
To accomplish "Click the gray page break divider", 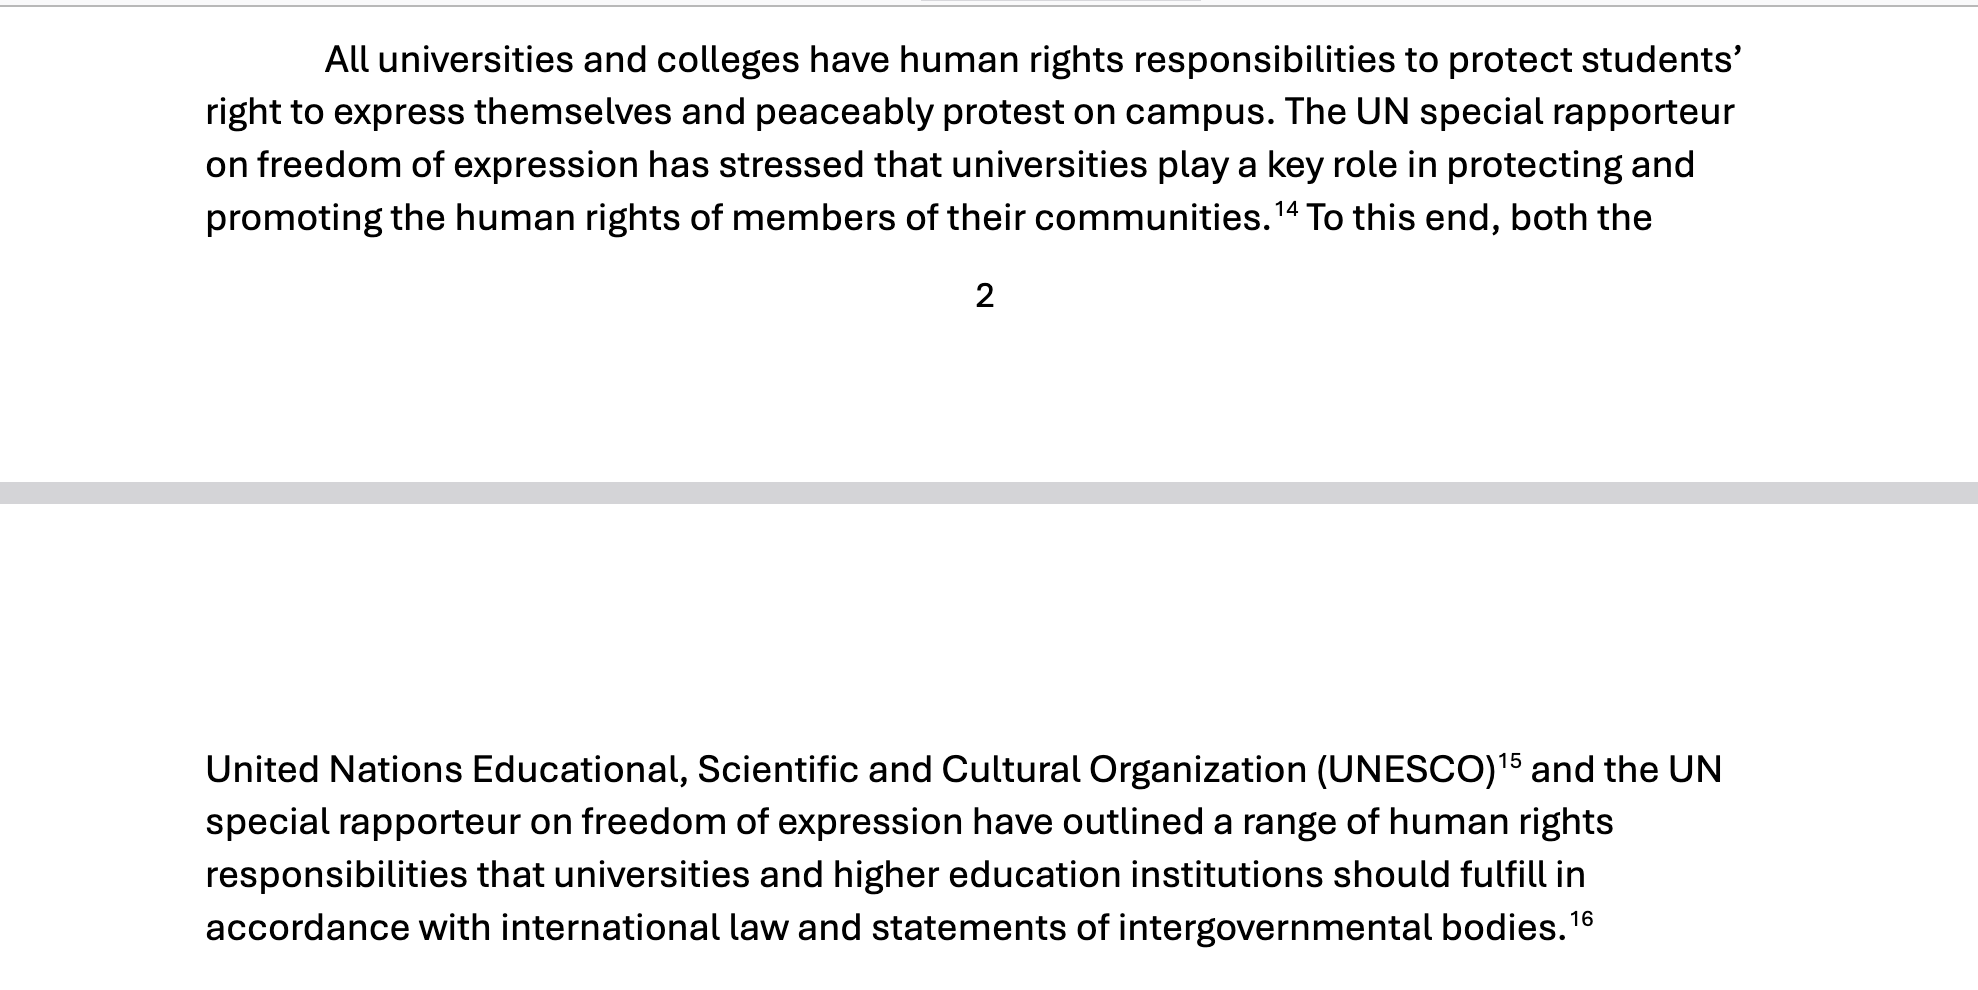I will point(989,493).
